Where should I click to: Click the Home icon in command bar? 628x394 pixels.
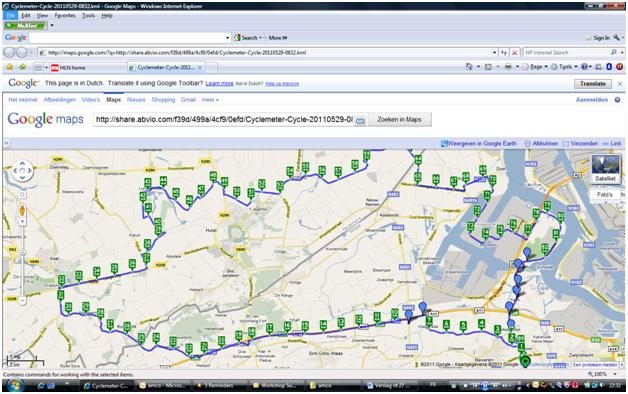(x=469, y=67)
